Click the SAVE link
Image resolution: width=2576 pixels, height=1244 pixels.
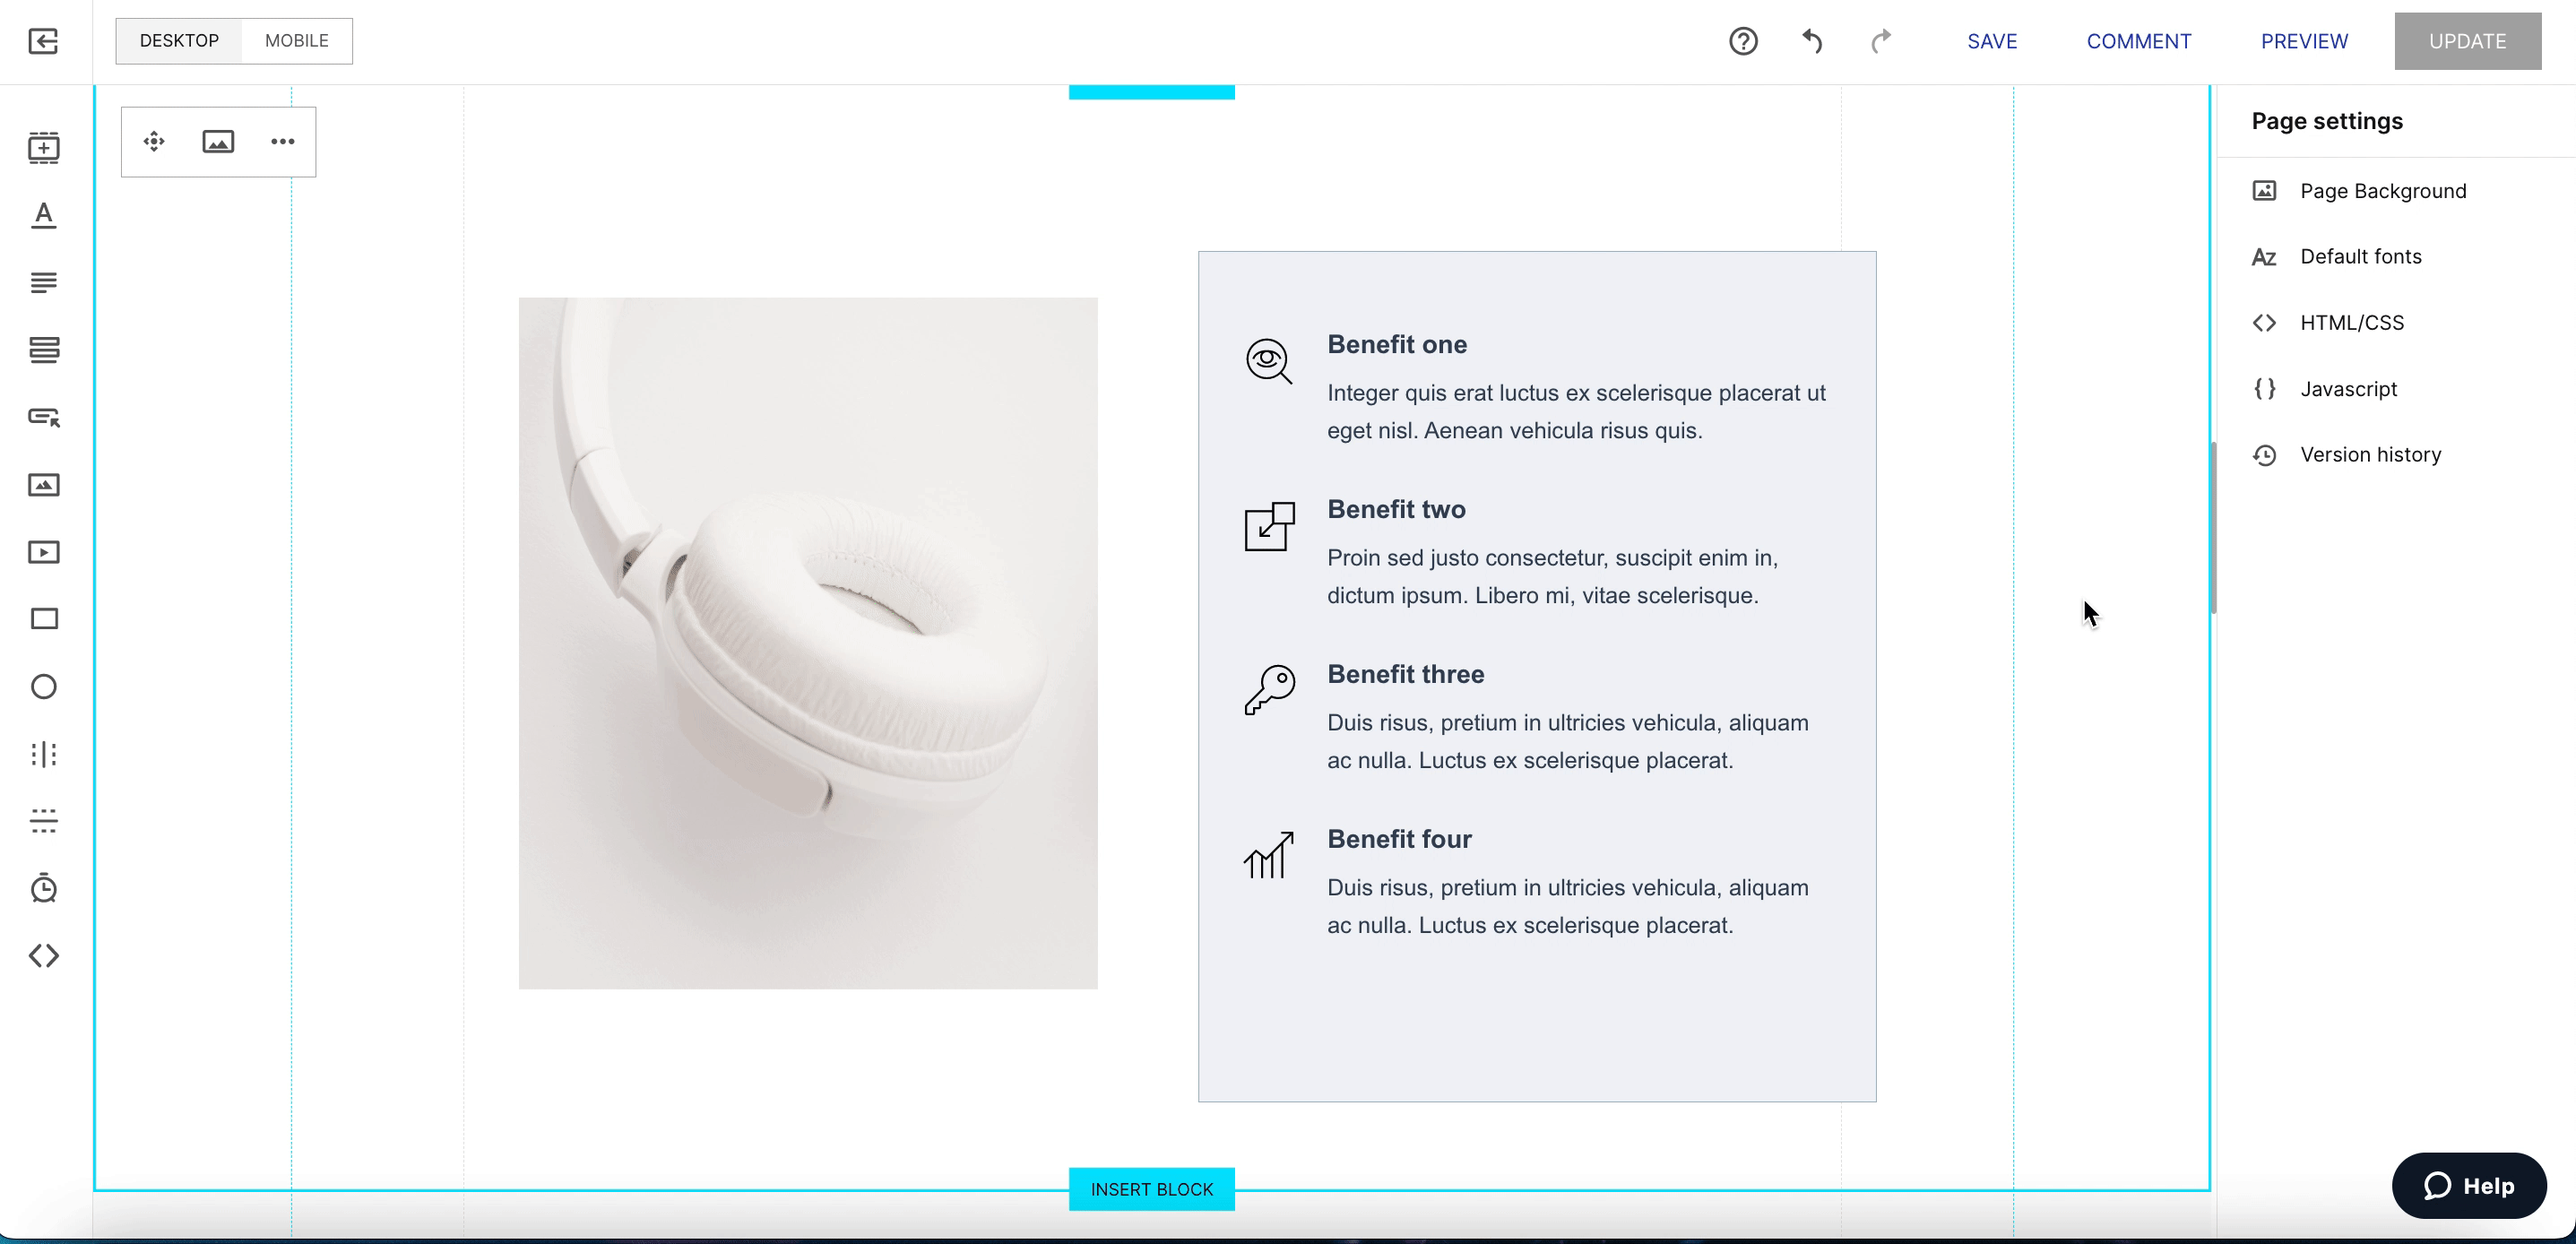[1992, 41]
